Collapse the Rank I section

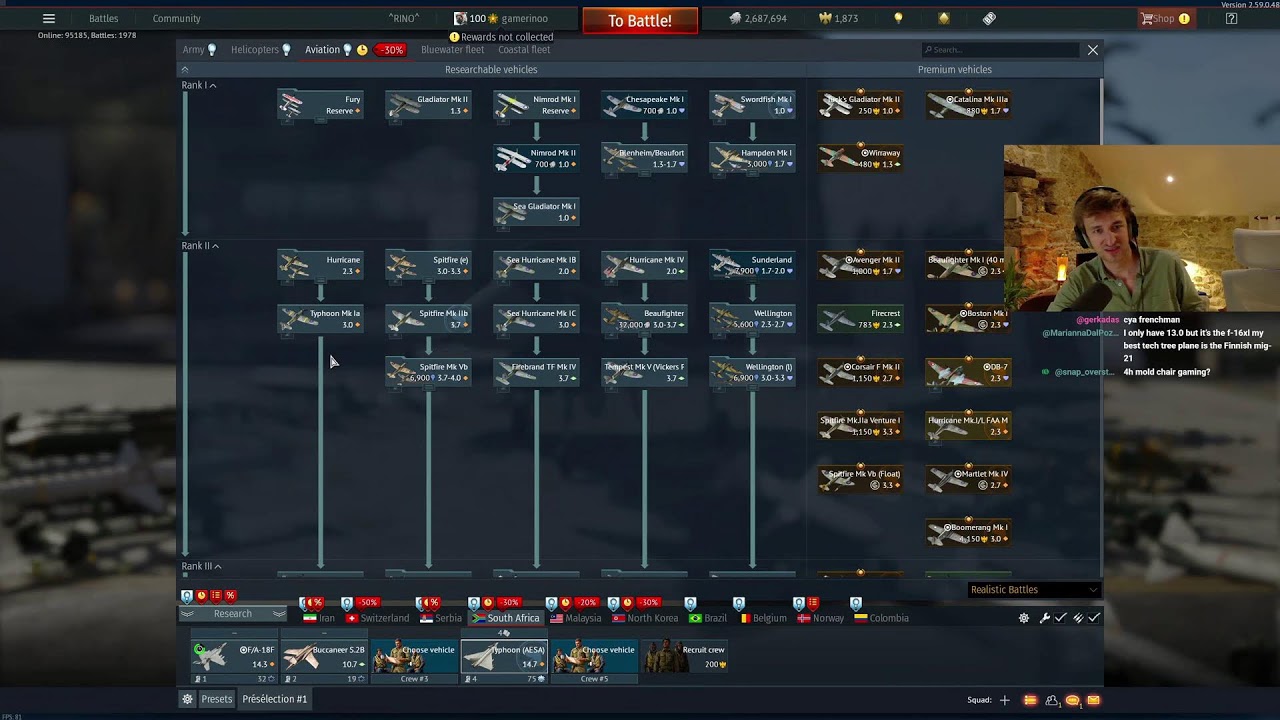point(199,85)
